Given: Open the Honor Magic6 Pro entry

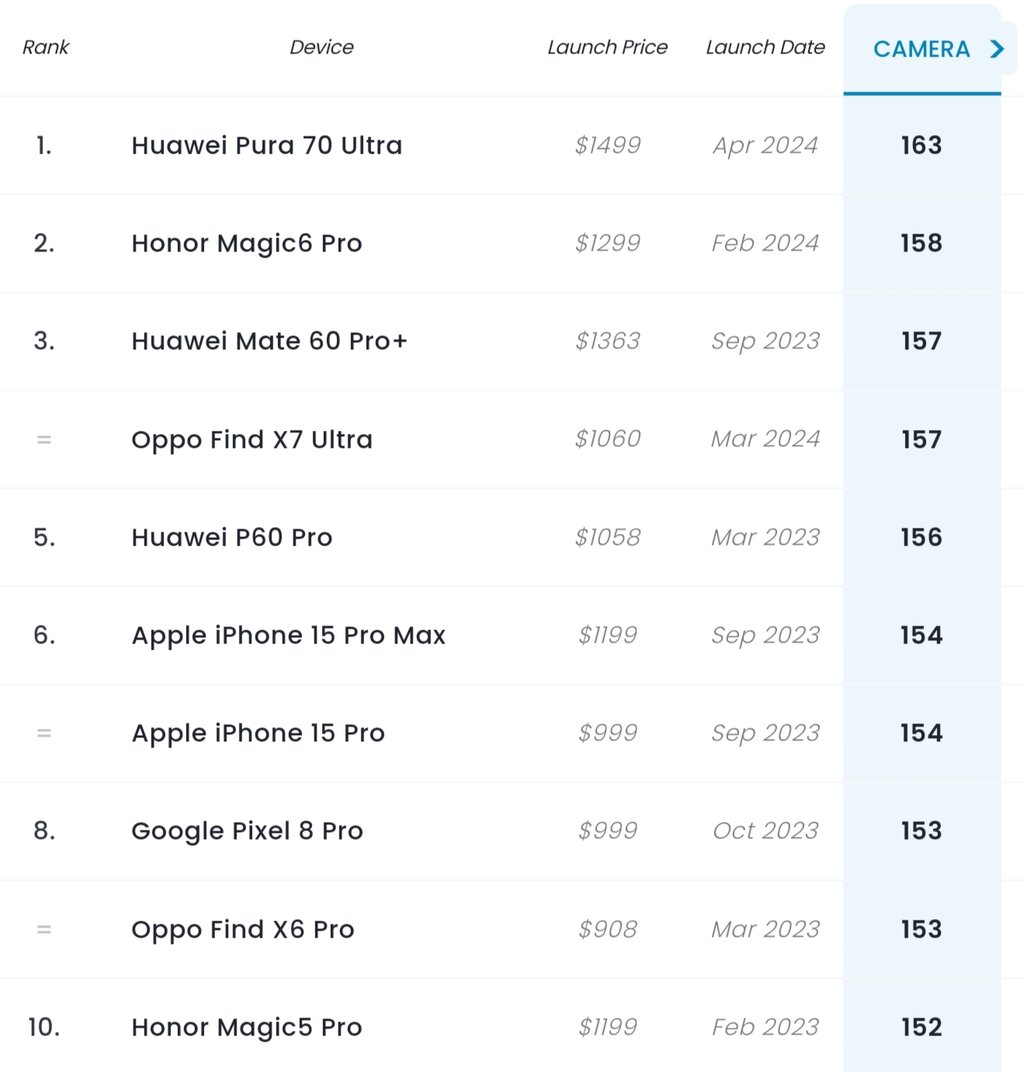Looking at the screenshot, I should pyautogui.click(x=246, y=243).
